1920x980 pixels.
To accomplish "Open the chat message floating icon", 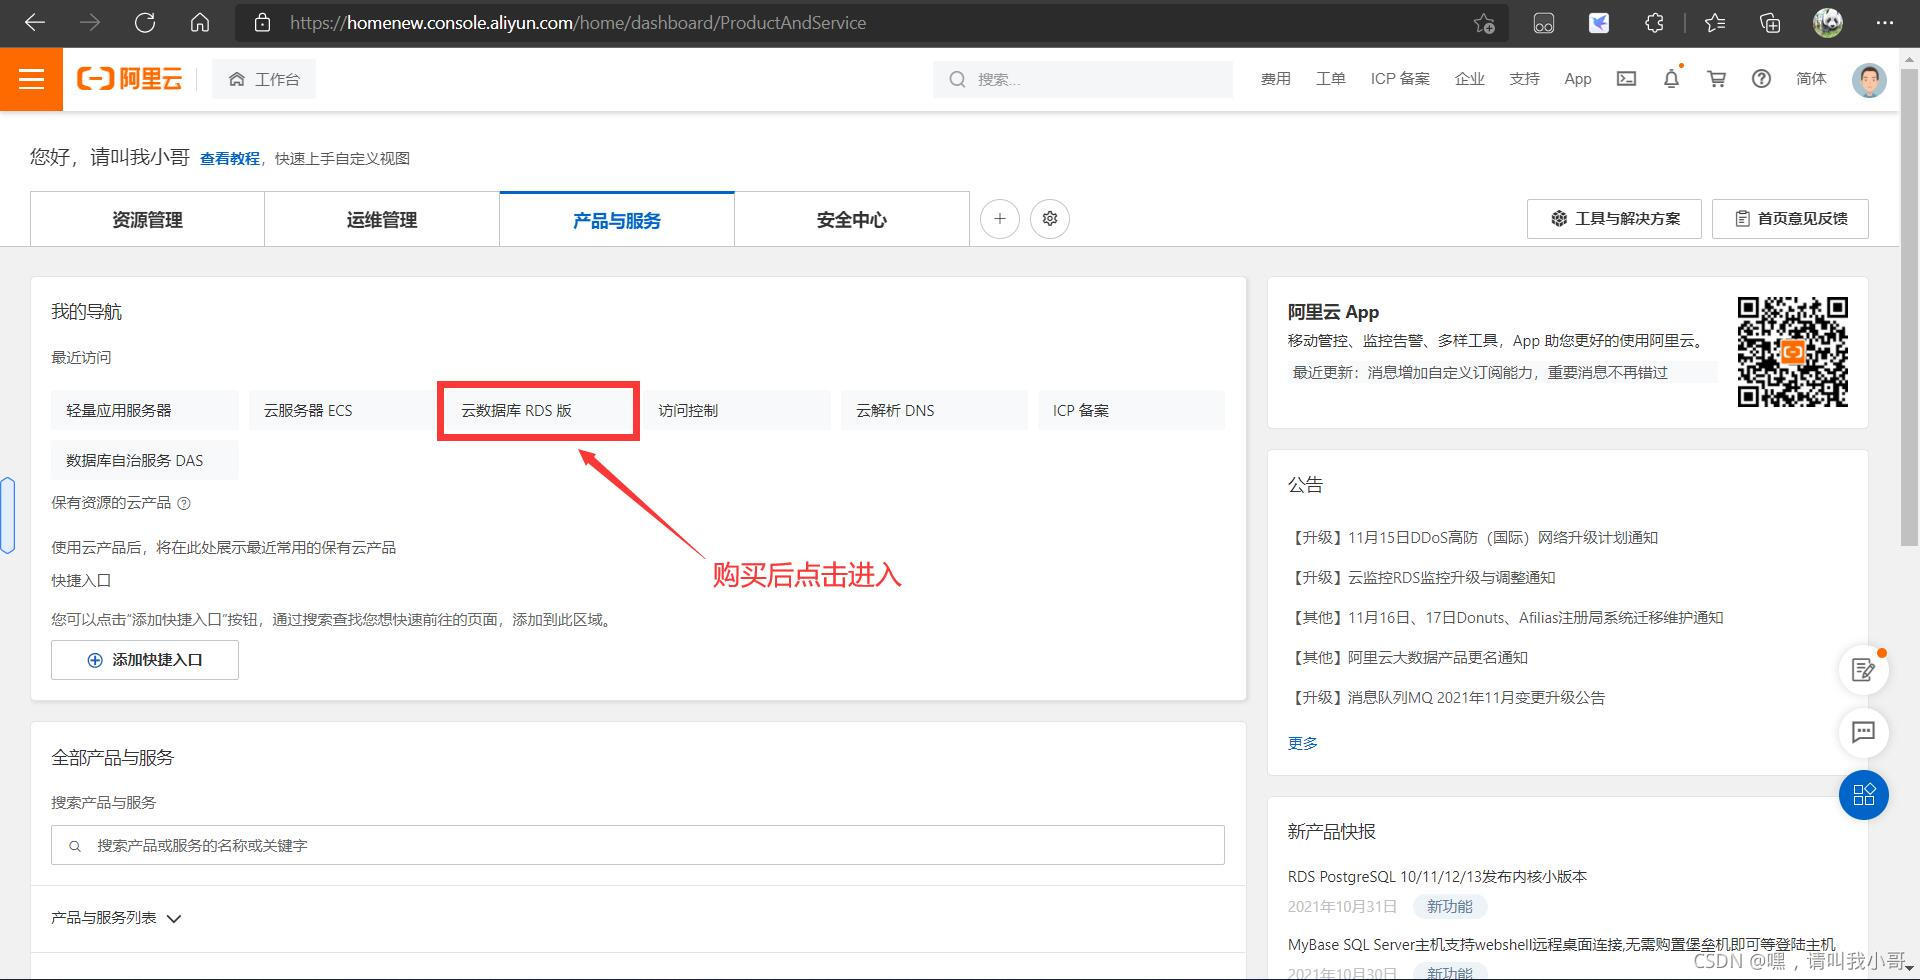I will [1863, 732].
